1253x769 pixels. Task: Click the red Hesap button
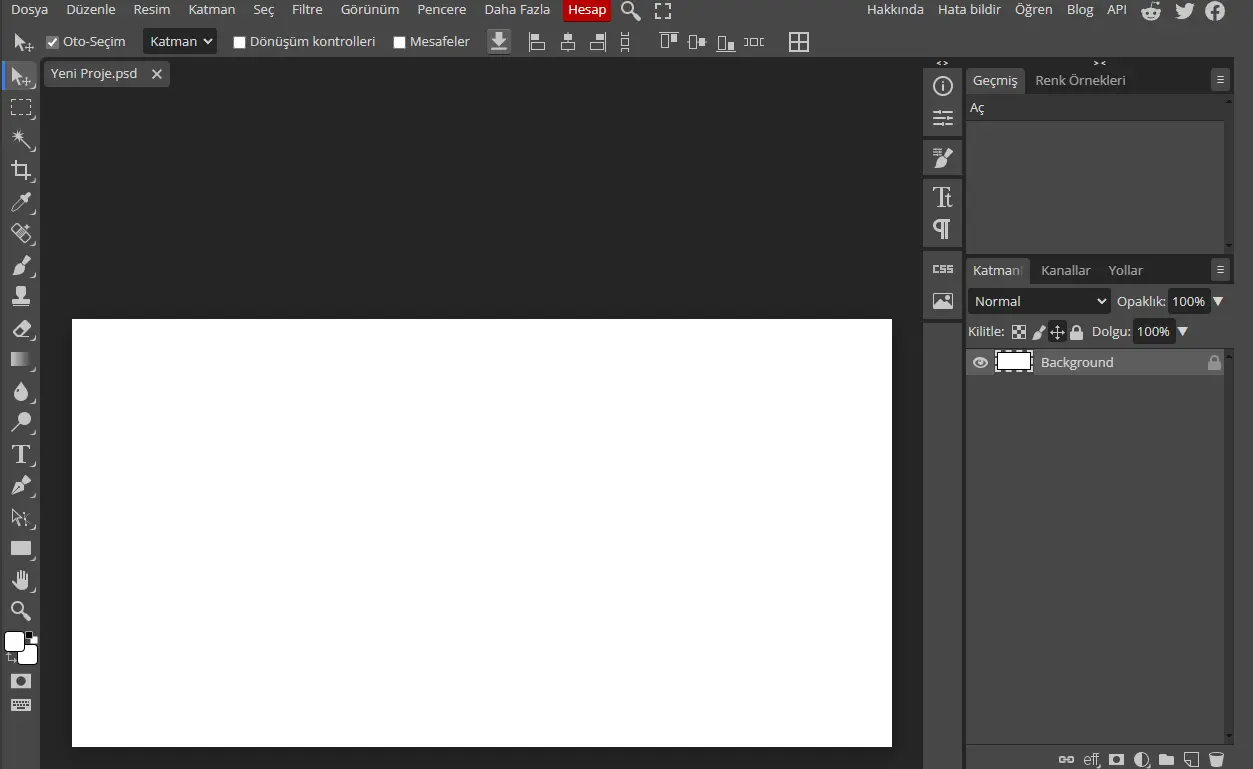coord(587,10)
